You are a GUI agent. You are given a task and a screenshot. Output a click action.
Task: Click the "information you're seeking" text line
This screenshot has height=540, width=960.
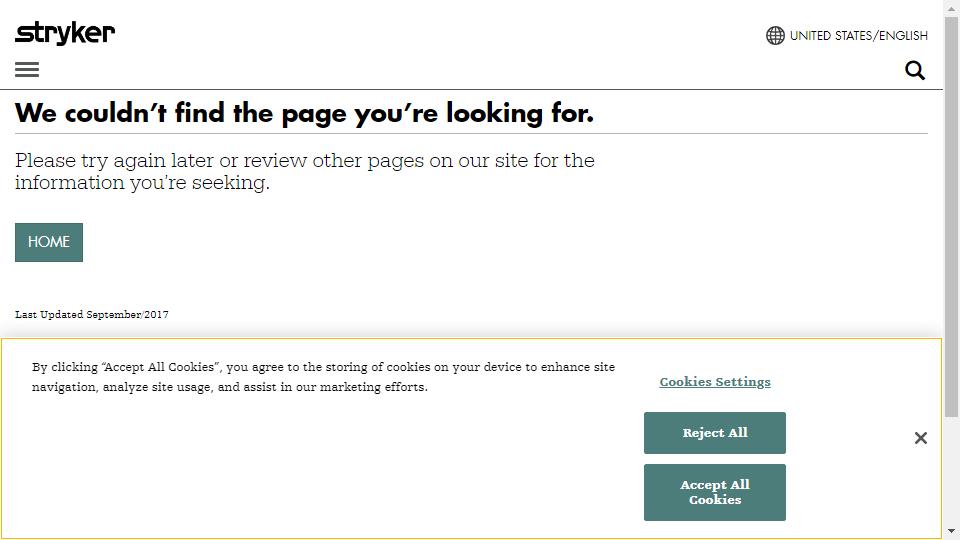click(x=142, y=182)
